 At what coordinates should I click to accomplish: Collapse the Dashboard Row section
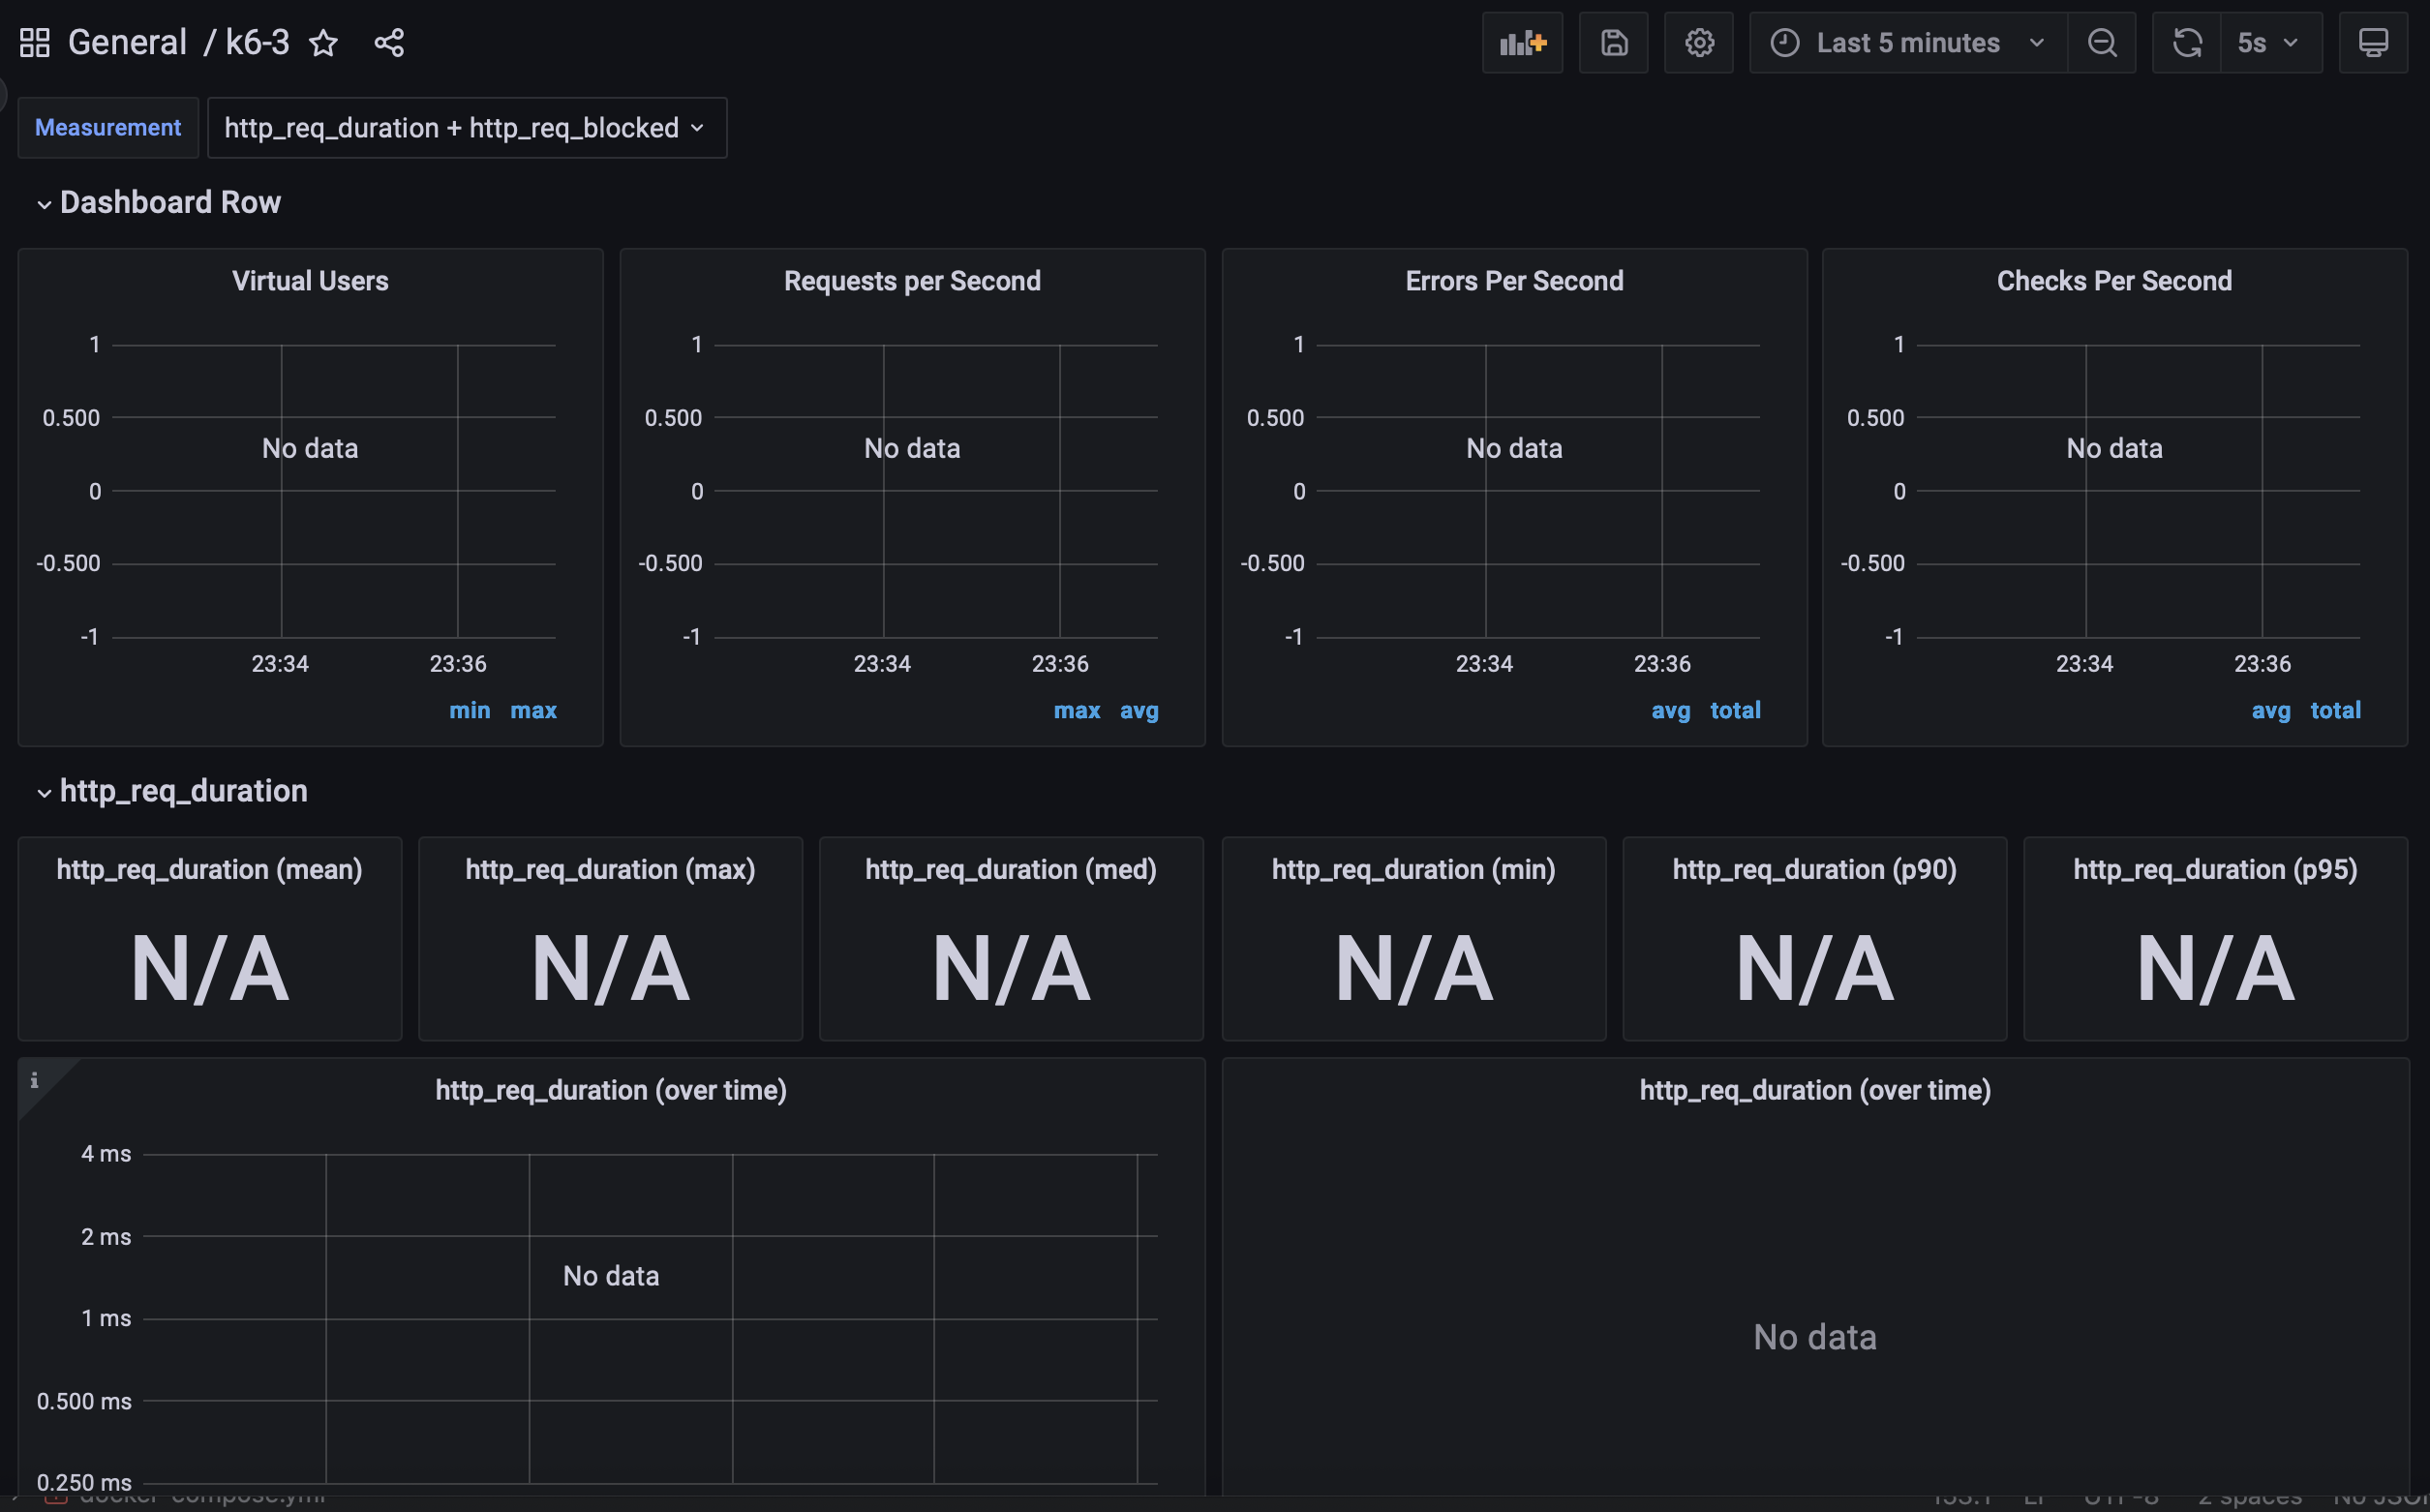(x=169, y=203)
